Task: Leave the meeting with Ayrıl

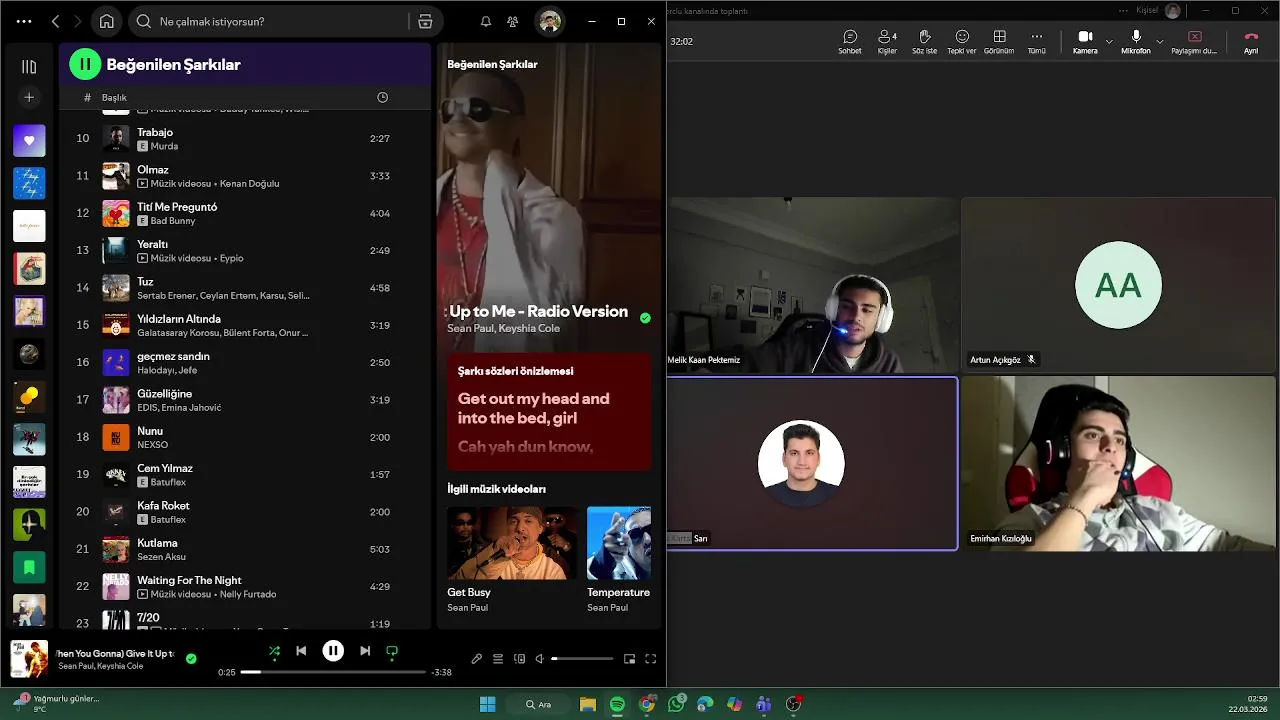Action: coord(1250,42)
